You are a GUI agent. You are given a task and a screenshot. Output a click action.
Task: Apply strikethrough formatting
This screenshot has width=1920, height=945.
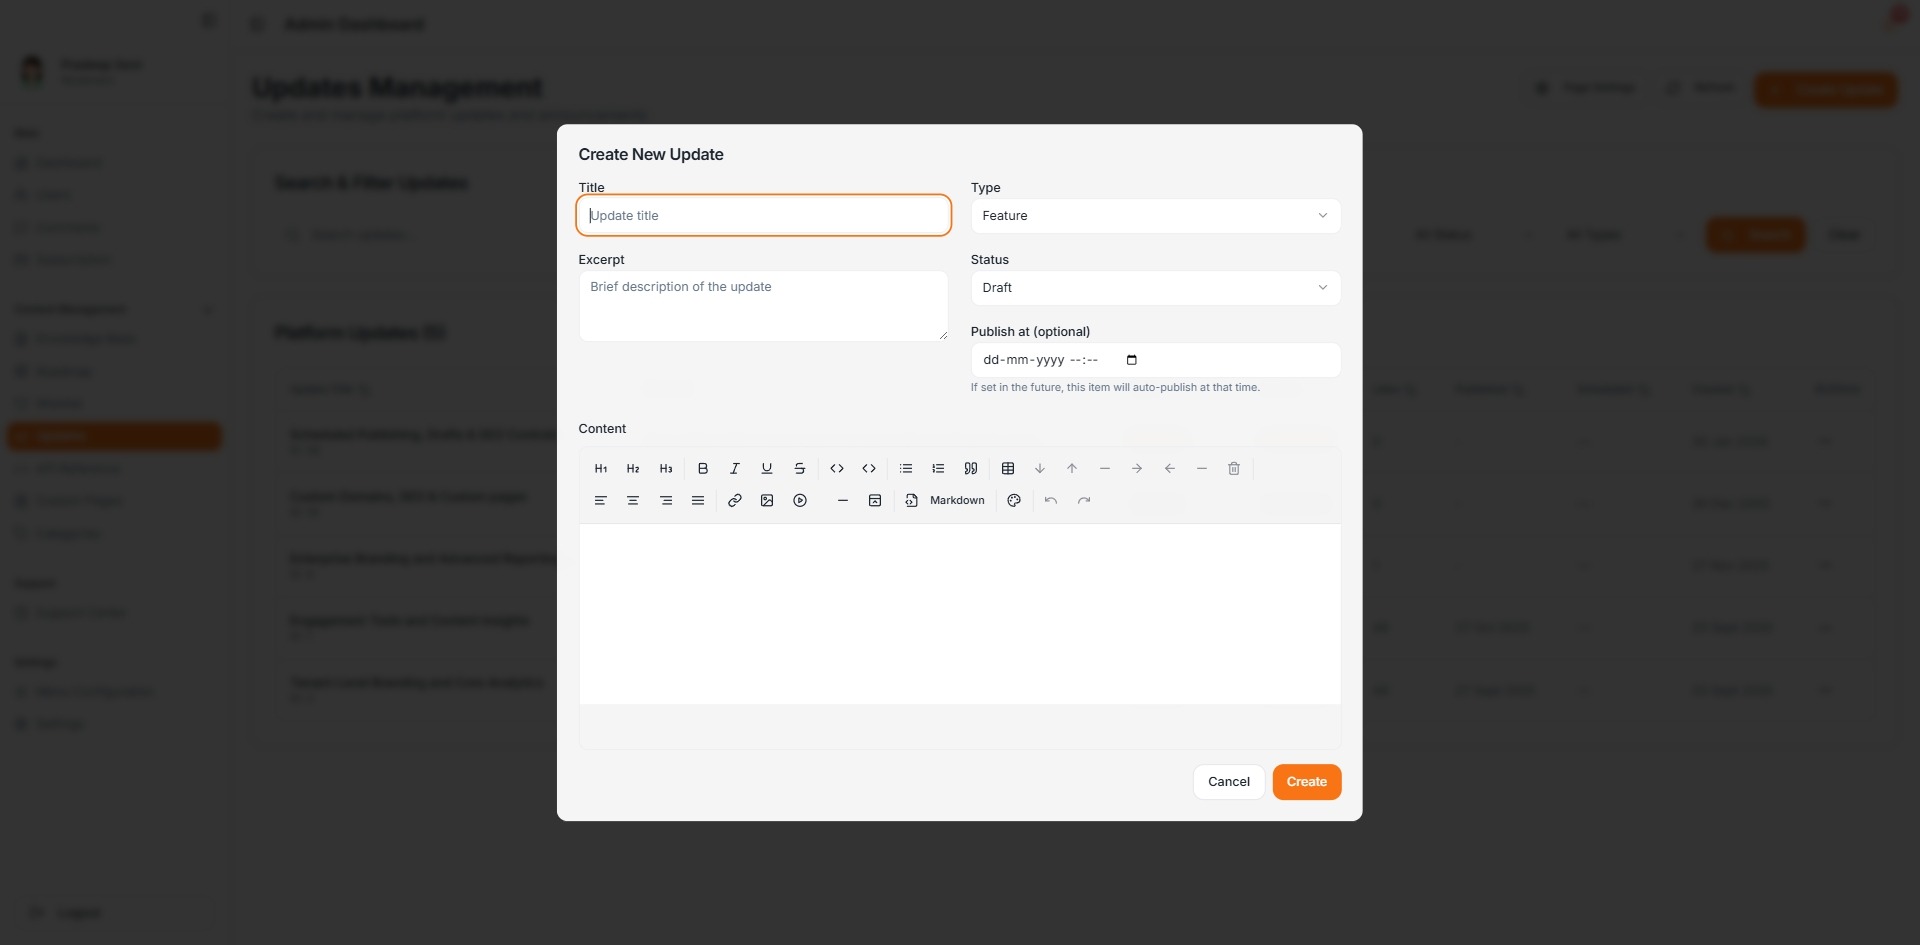[800, 469]
